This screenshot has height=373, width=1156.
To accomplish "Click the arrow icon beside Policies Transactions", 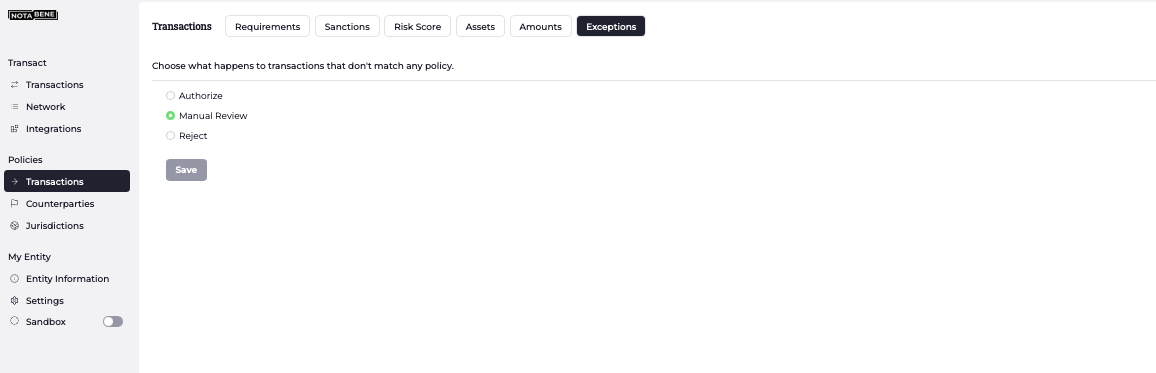I will pyautogui.click(x=14, y=181).
